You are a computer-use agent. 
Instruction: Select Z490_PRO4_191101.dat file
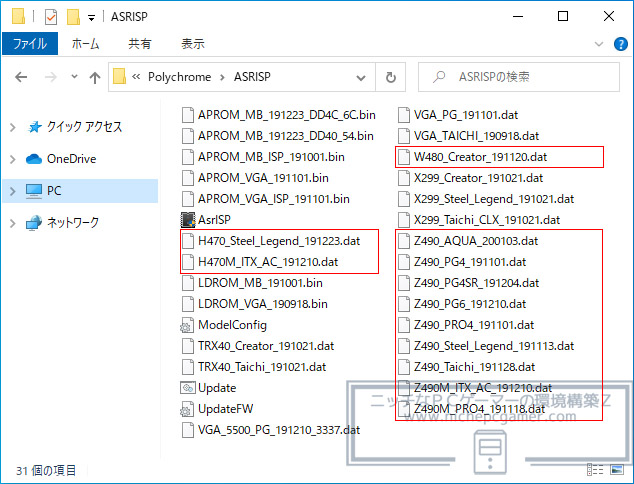click(x=466, y=325)
